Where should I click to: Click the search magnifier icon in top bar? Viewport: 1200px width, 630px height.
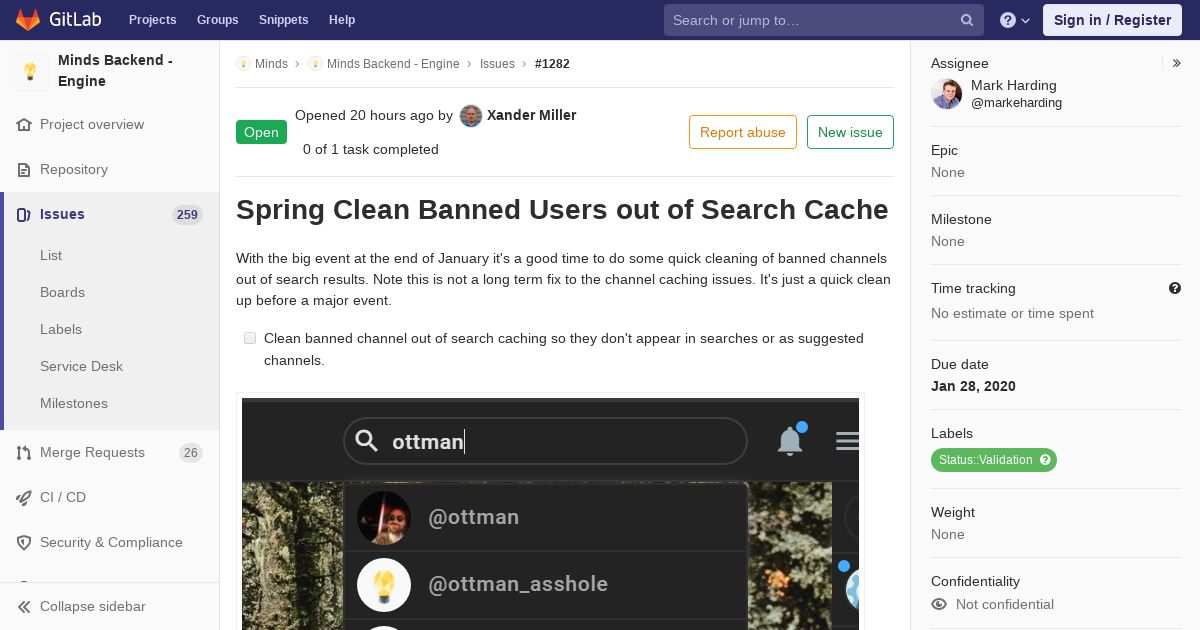click(x=967, y=20)
